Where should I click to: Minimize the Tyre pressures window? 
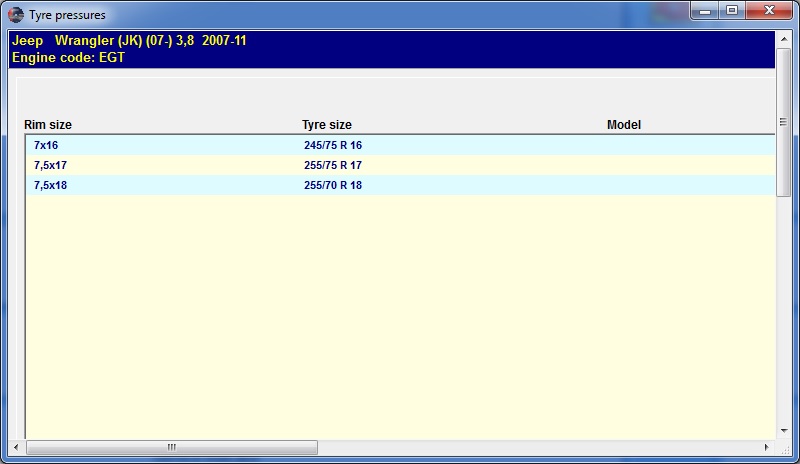pyautogui.click(x=705, y=12)
